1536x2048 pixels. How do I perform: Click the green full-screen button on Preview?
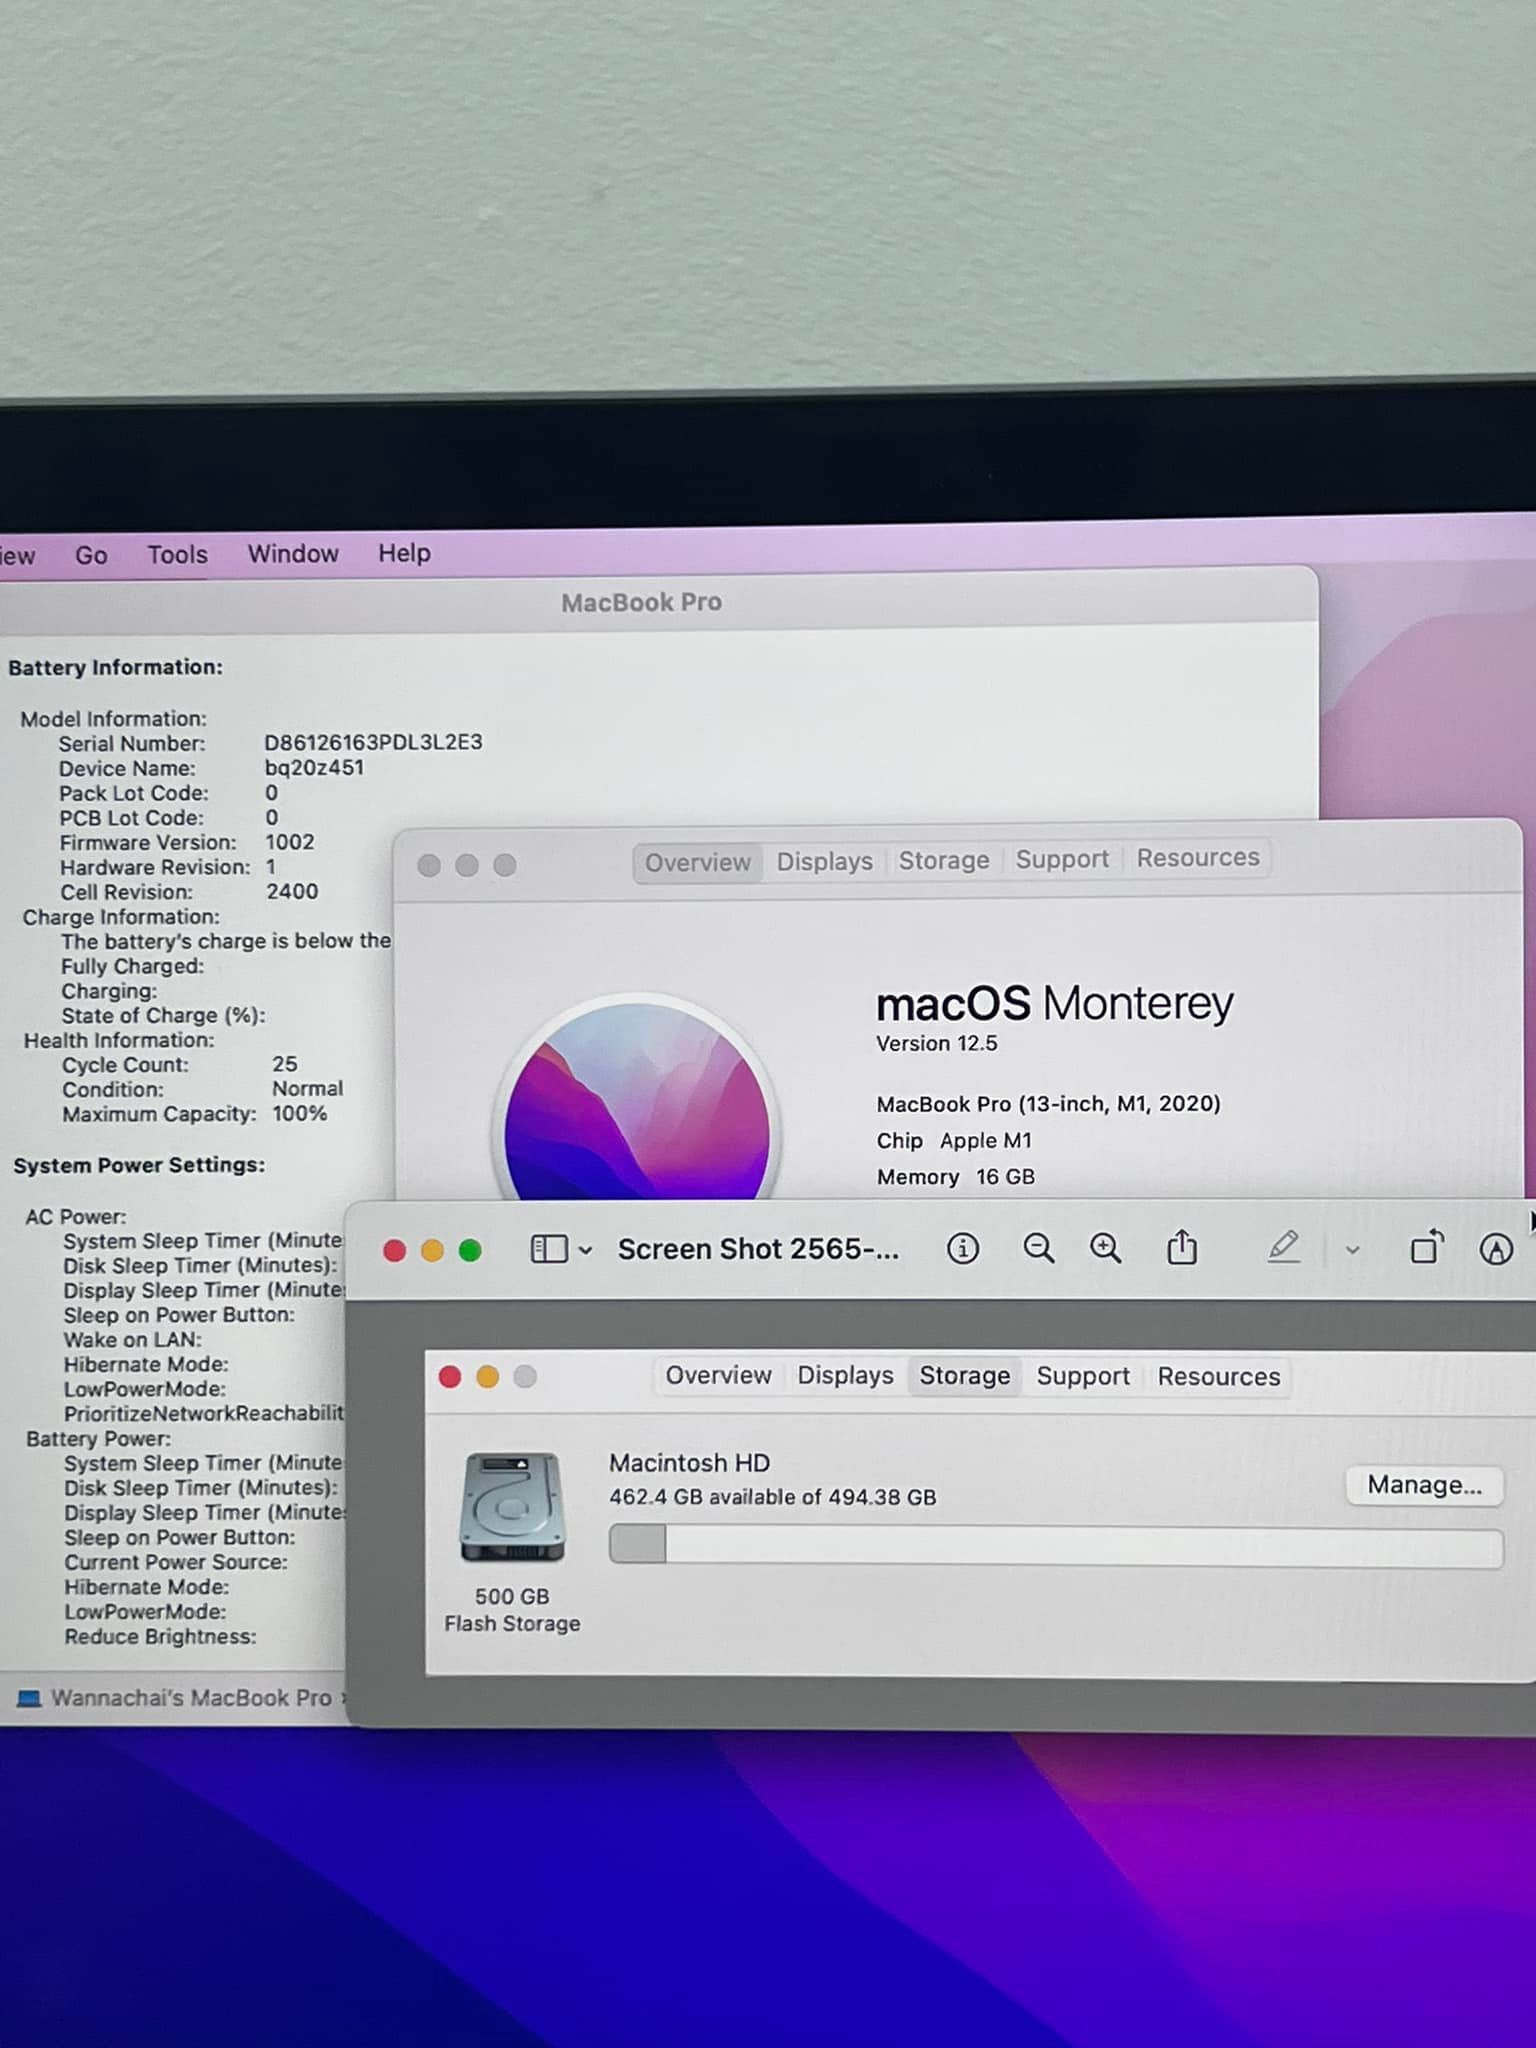click(x=470, y=1251)
